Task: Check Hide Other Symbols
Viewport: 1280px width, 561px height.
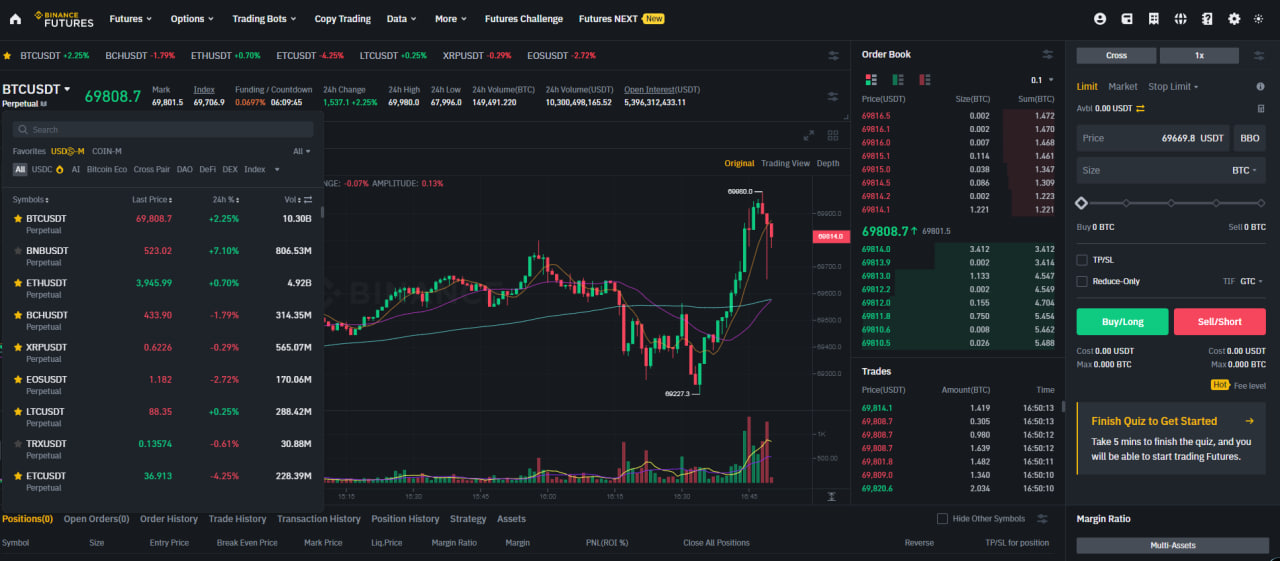Action: (x=942, y=519)
